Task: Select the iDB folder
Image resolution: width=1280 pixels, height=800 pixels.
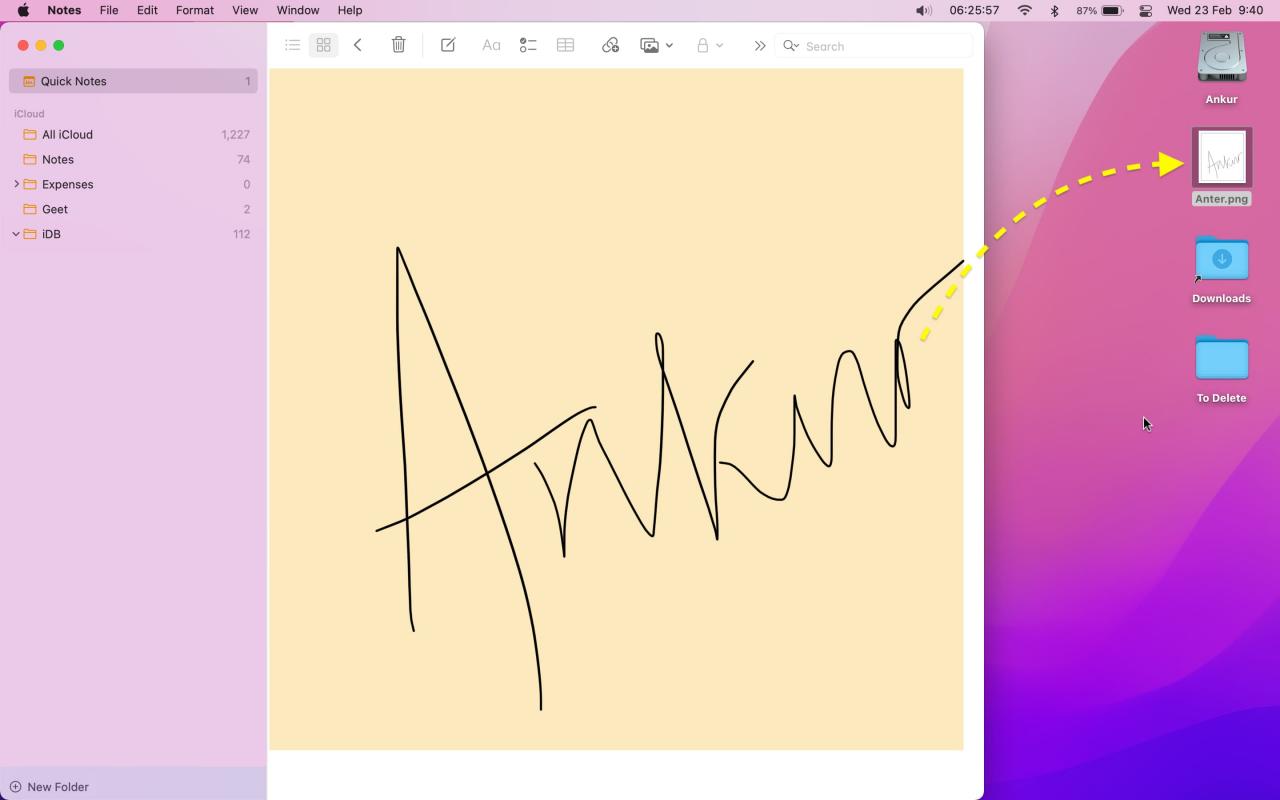Action: click(x=133, y=234)
